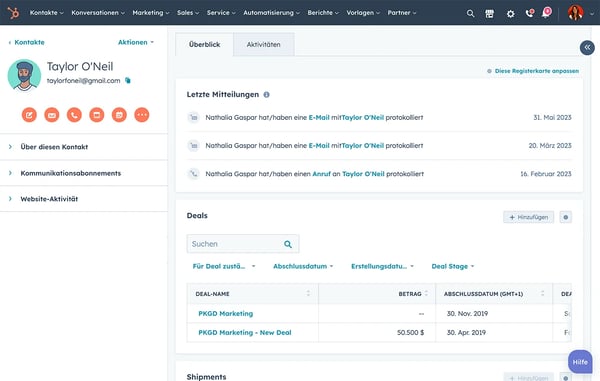Click info icon beside Letzte Mitteilungen
Viewport: 600px width, 381px height.
click(266, 94)
